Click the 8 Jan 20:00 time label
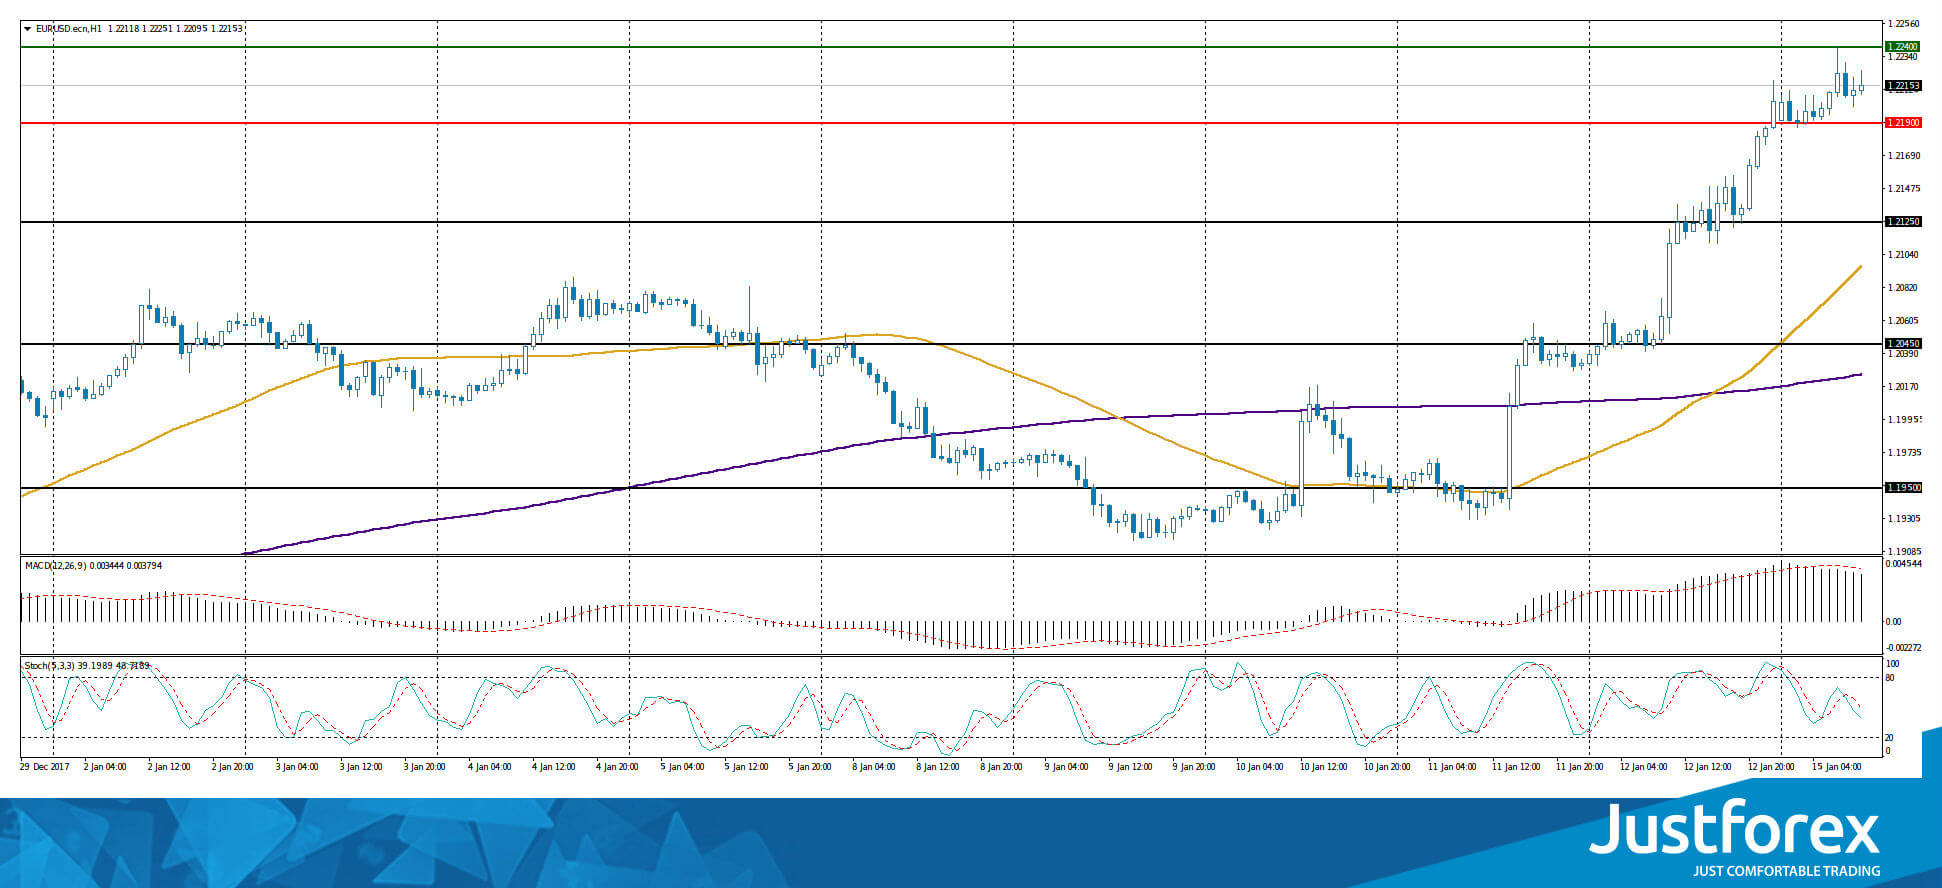This screenshot has height=888, width=1942. point(1001,767)
